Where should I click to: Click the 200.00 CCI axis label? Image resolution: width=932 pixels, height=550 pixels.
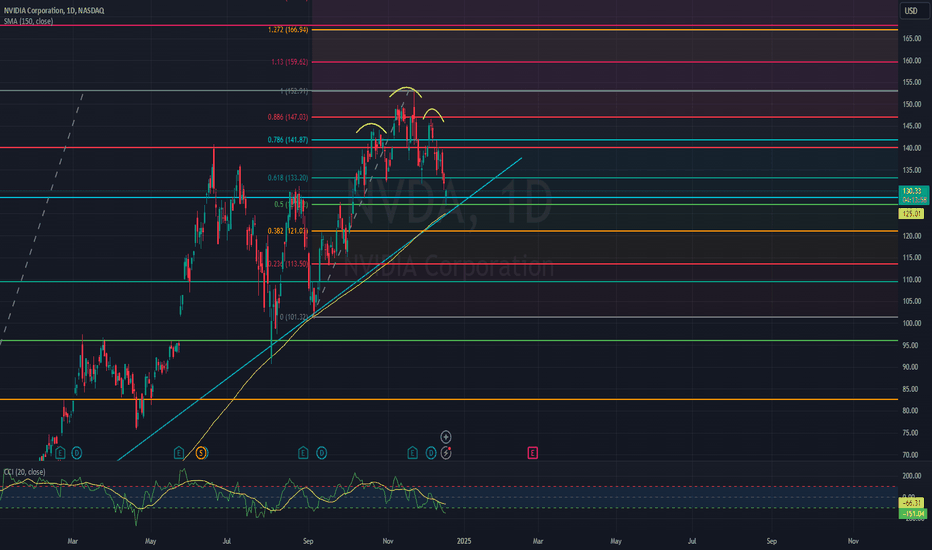coord(911,476)
